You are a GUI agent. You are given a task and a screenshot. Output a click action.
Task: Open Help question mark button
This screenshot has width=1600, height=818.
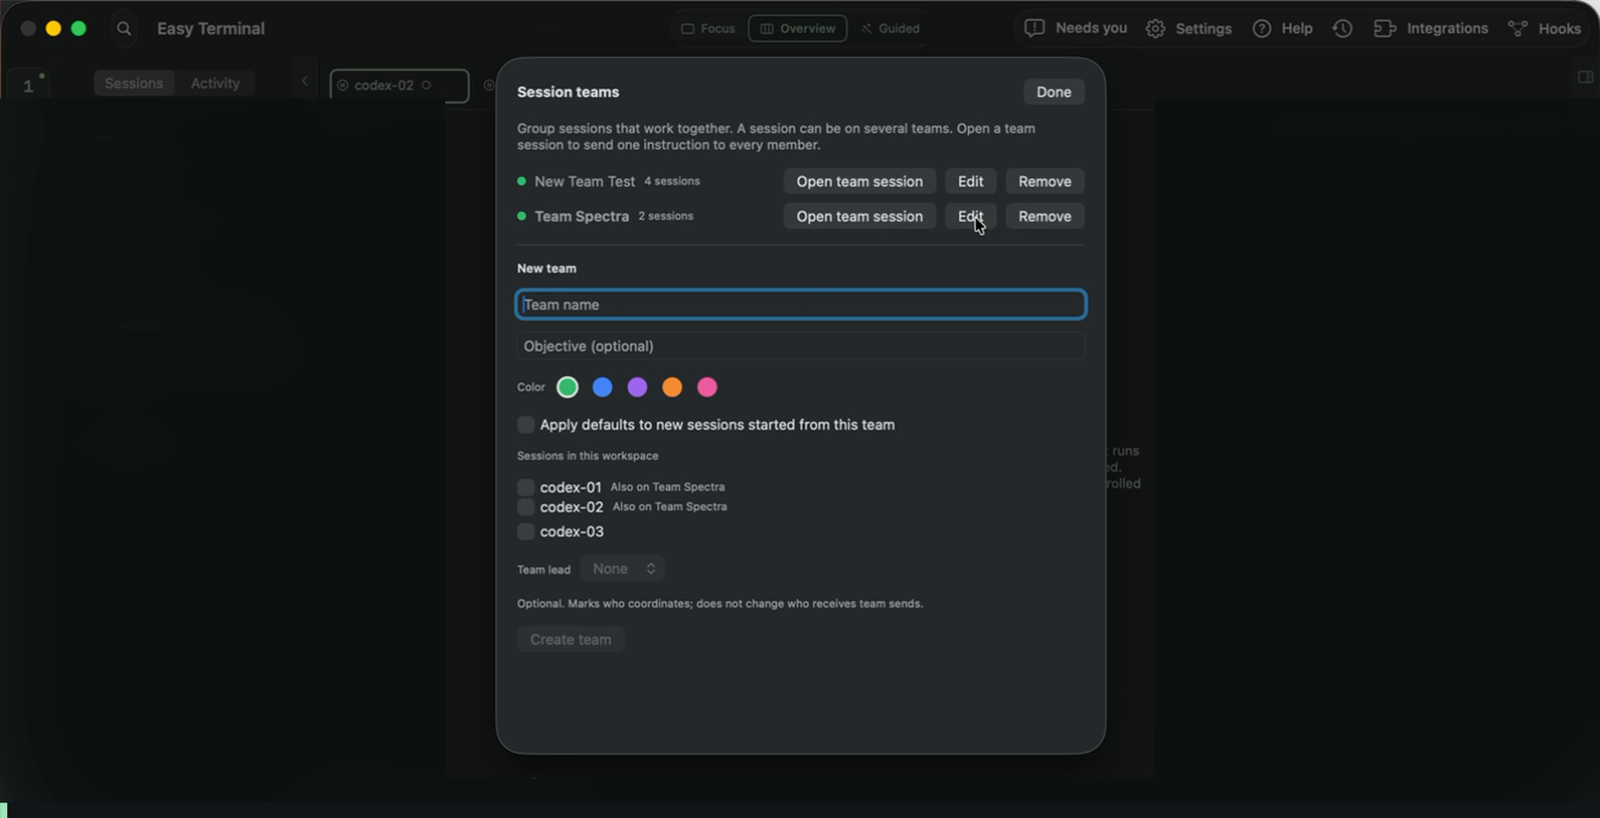pos(1283,29)
